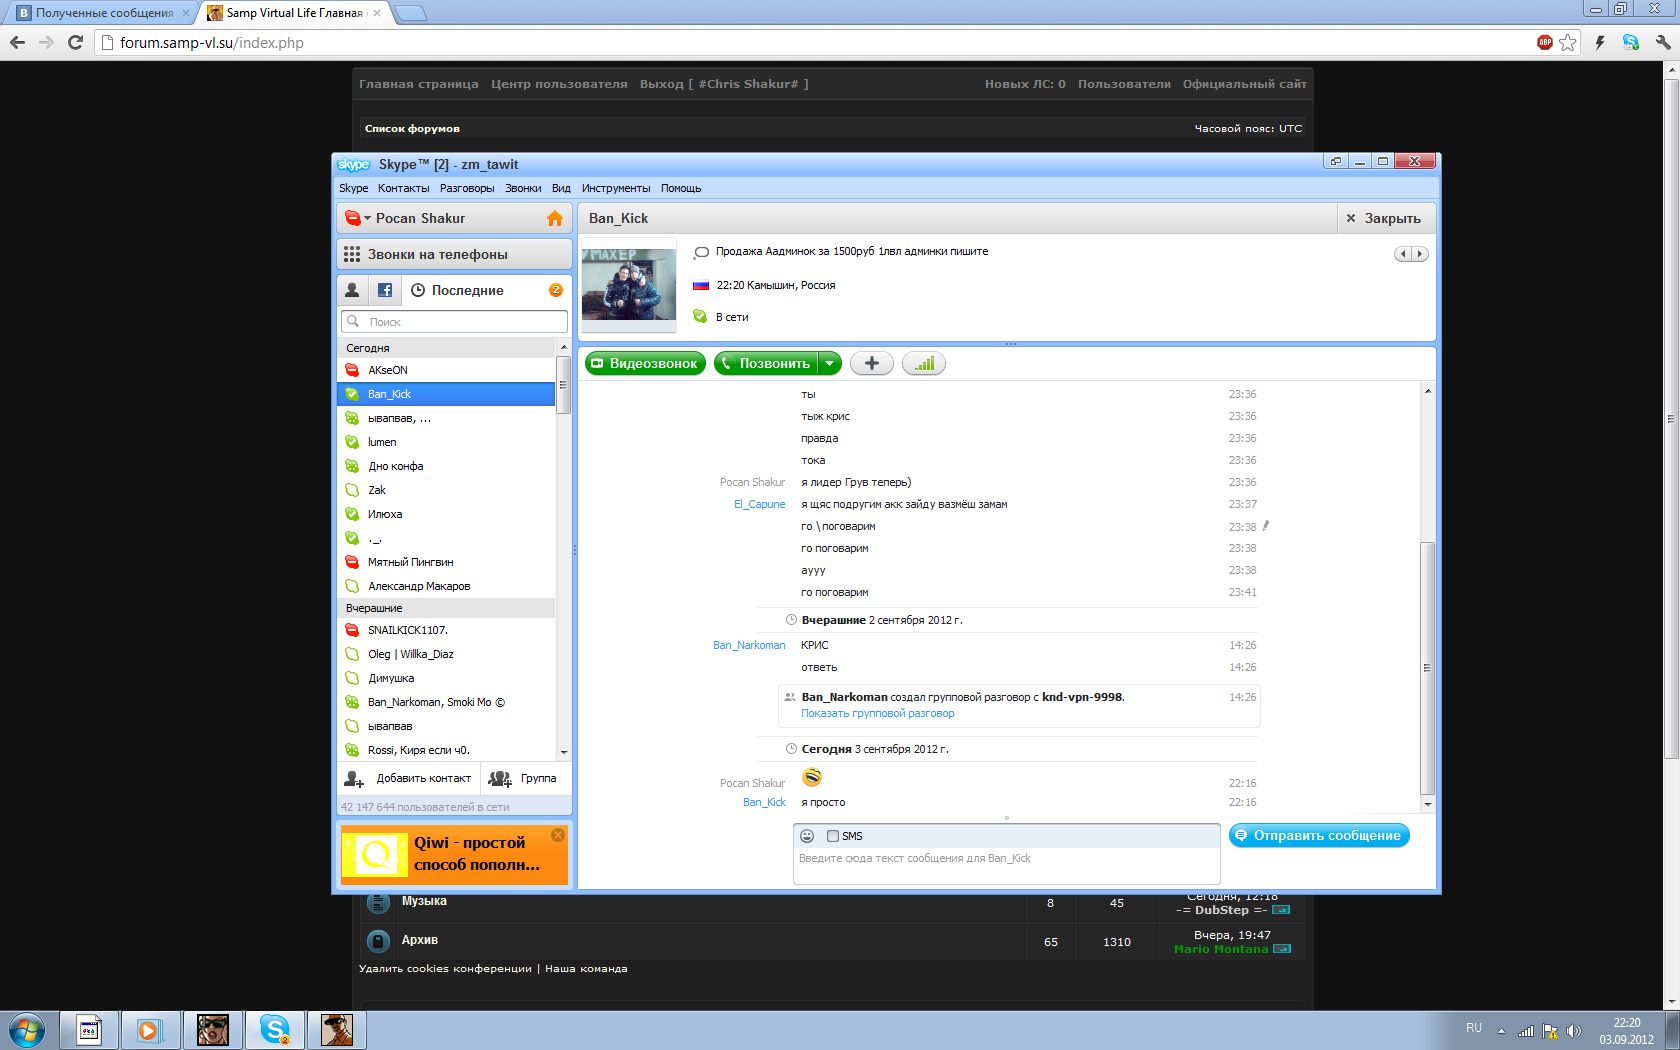Click Отправить сообщение button
This screenshot has height=1050, width=1680.
coord(1319,835)
